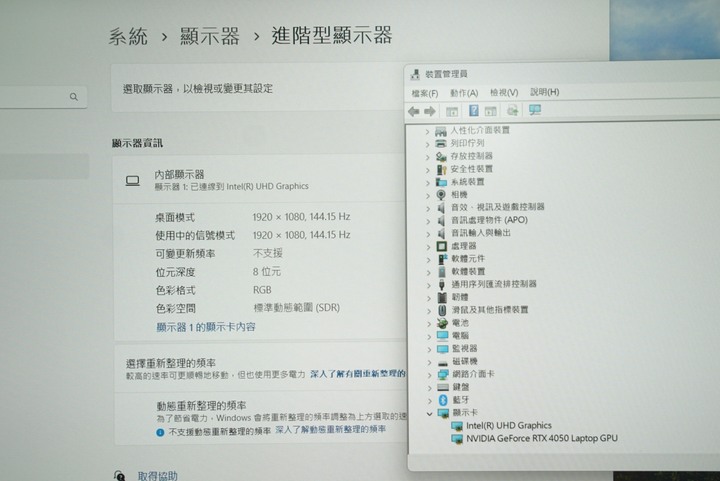Expand the 存放控制器 category
The width and height of the screenshot is (720, 481).
tap(428, 157)
